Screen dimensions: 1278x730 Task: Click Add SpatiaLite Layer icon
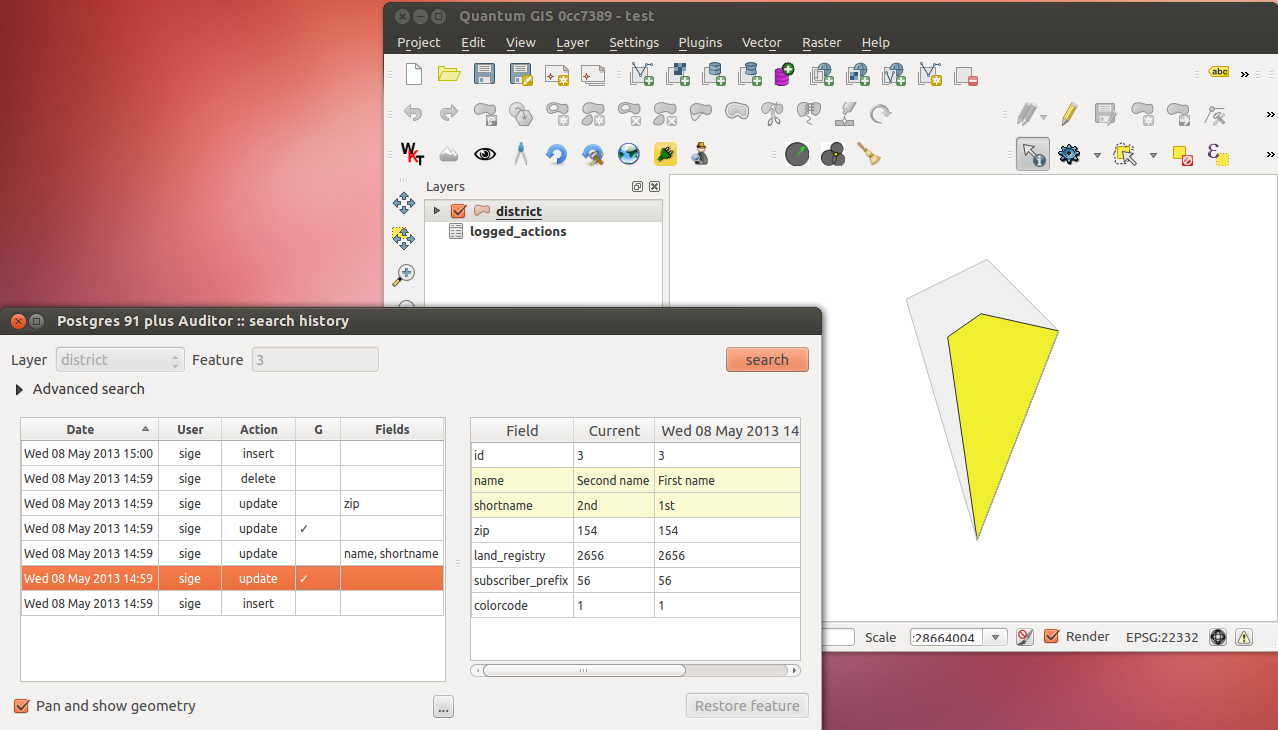pos(749,74)
